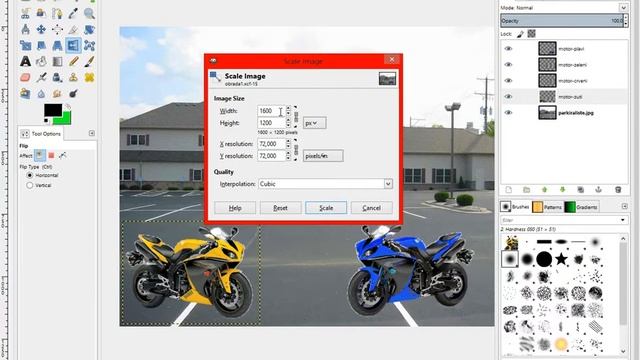Select the Perspective tool
Viewport: 640px width, 360px height.
tap(57, 45)
